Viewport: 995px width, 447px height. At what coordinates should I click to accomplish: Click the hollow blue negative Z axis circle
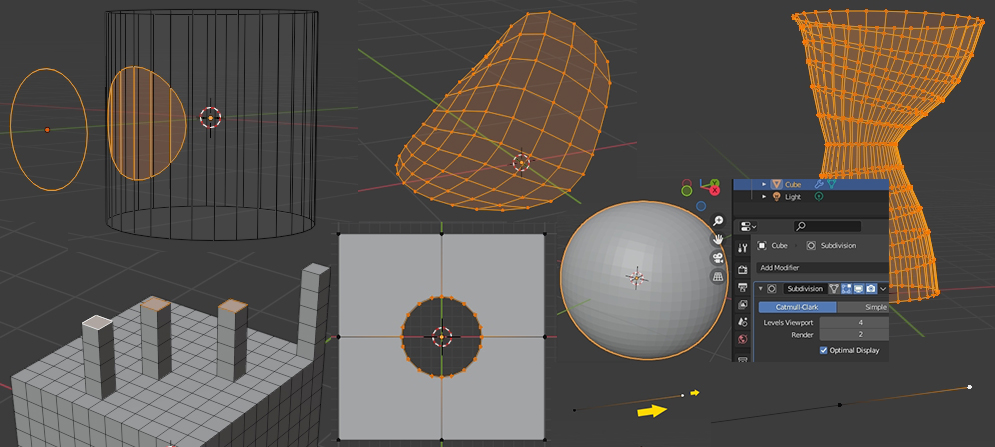pos(701,206)
